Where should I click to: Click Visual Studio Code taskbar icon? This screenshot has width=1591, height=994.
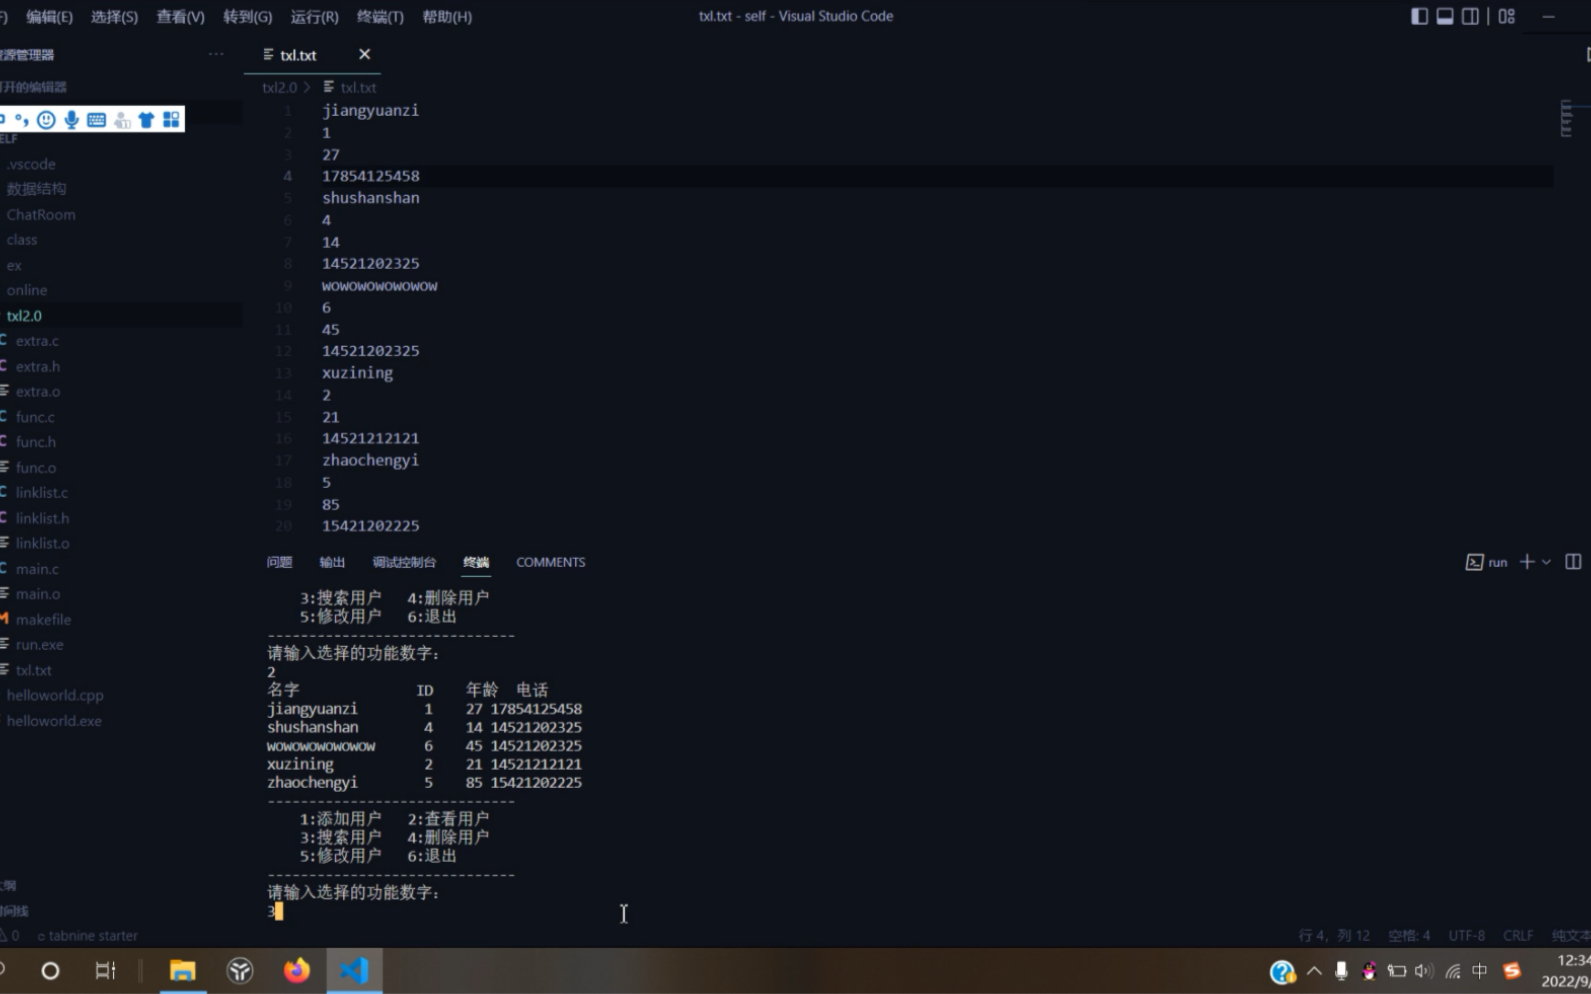click(354, 970)
